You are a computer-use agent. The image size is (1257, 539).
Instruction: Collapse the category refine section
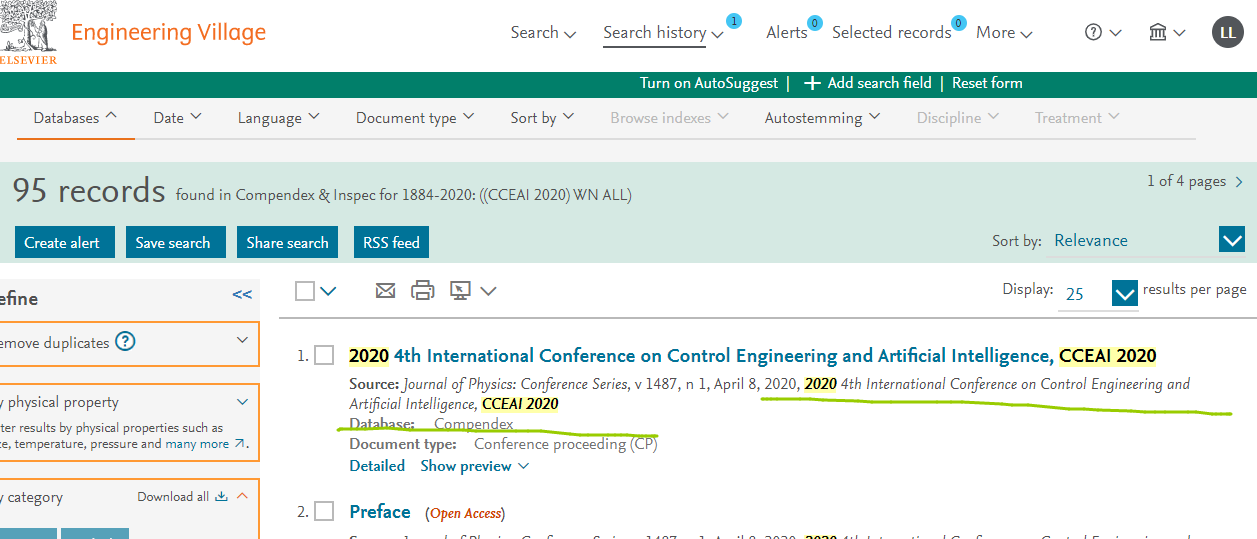(x=242, y=496)
